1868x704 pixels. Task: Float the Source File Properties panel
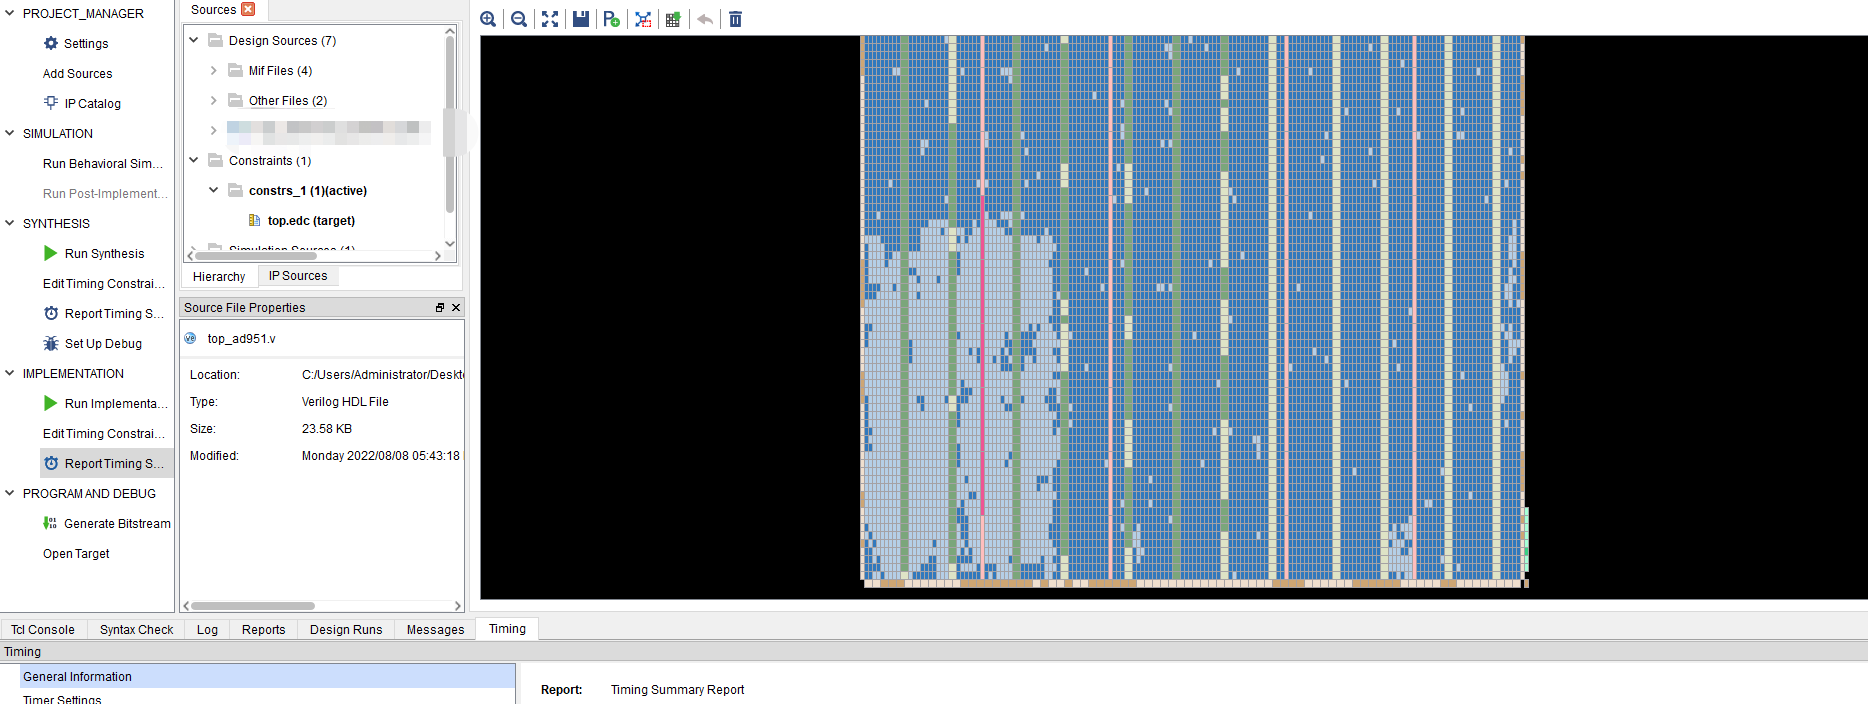(x=440, y=308)
